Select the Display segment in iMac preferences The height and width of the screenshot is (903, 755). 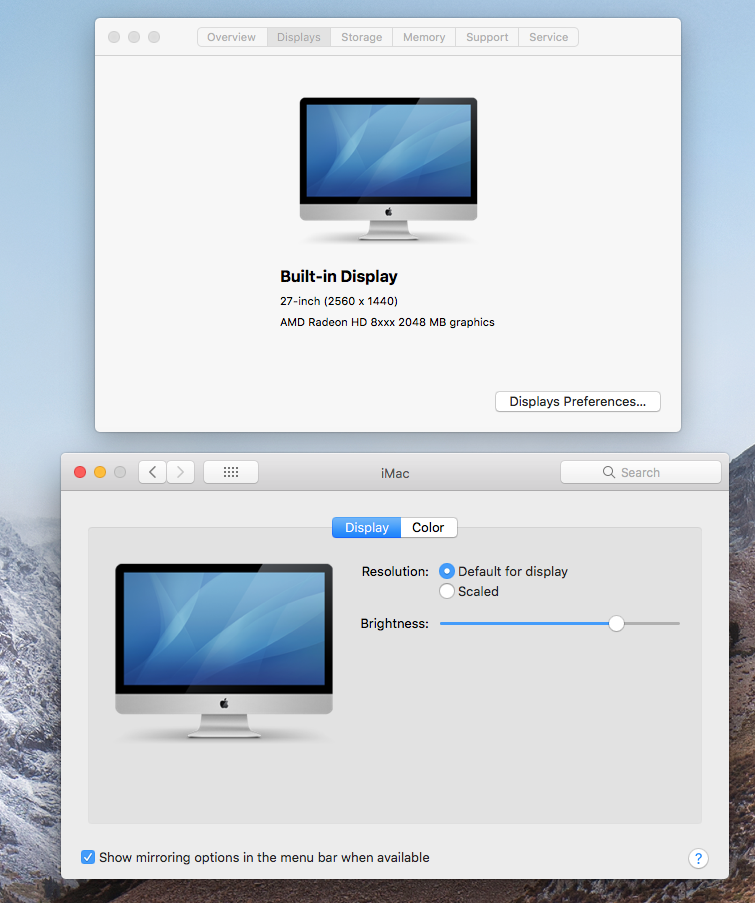[366, 528]
